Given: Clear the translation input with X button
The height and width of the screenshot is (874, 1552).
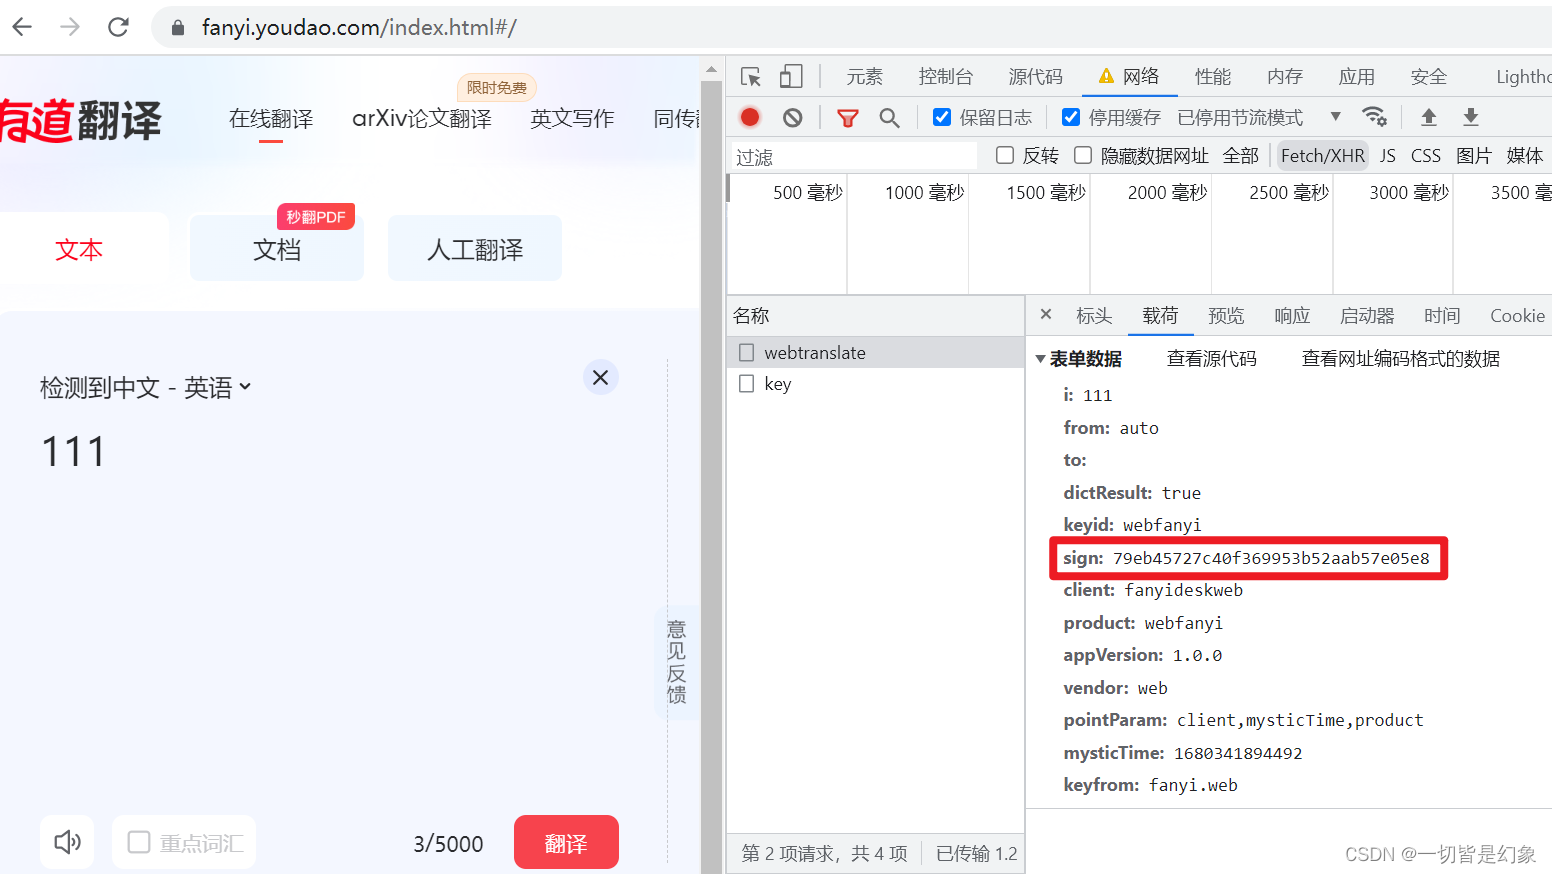Looking at the screenshot, I should (600, 377).
